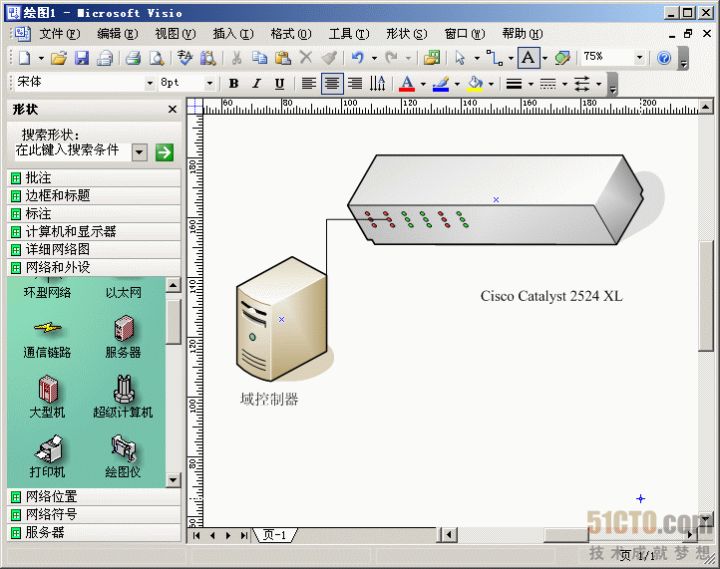The height and width of the screenshot is (569, 720).
Task: Select the 绘图仪 plotter shape
Action: coord(123,456)
